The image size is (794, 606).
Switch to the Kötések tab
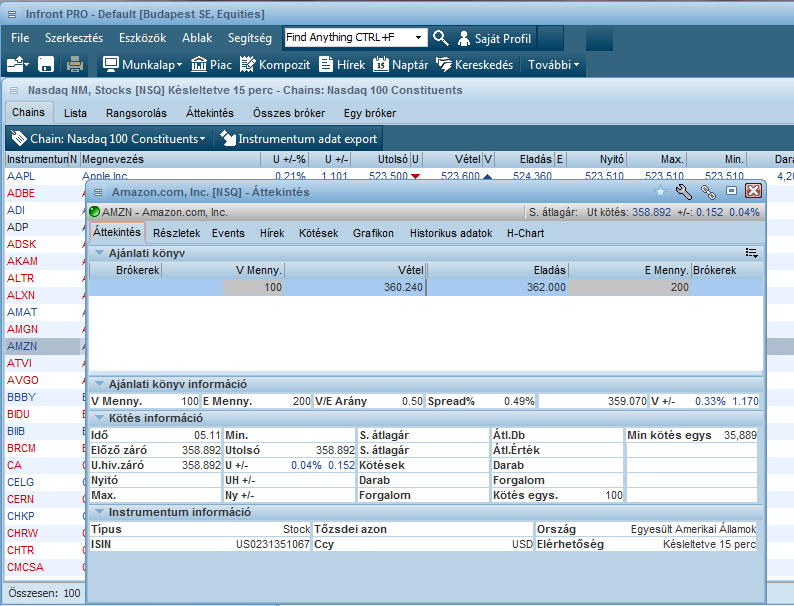tap(319, 233)
